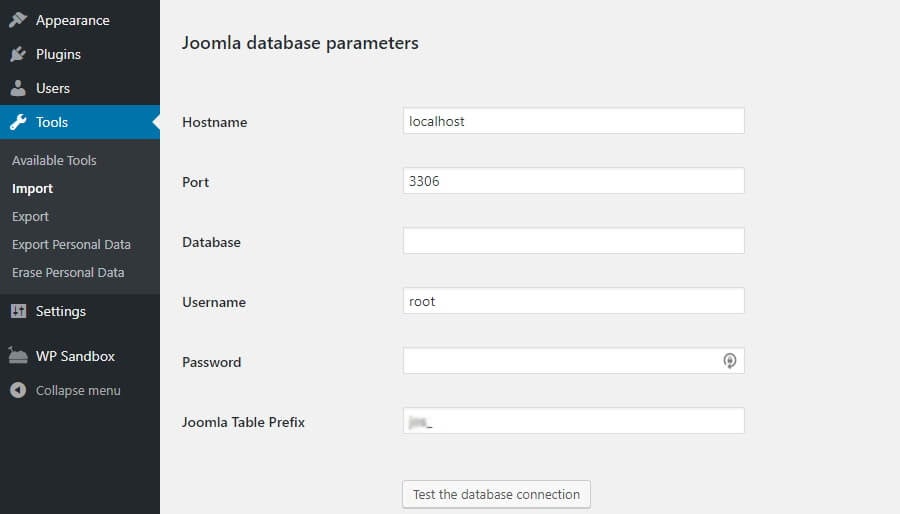Go to Export Personal Data

pyautogui.click(x=71, y=244)
